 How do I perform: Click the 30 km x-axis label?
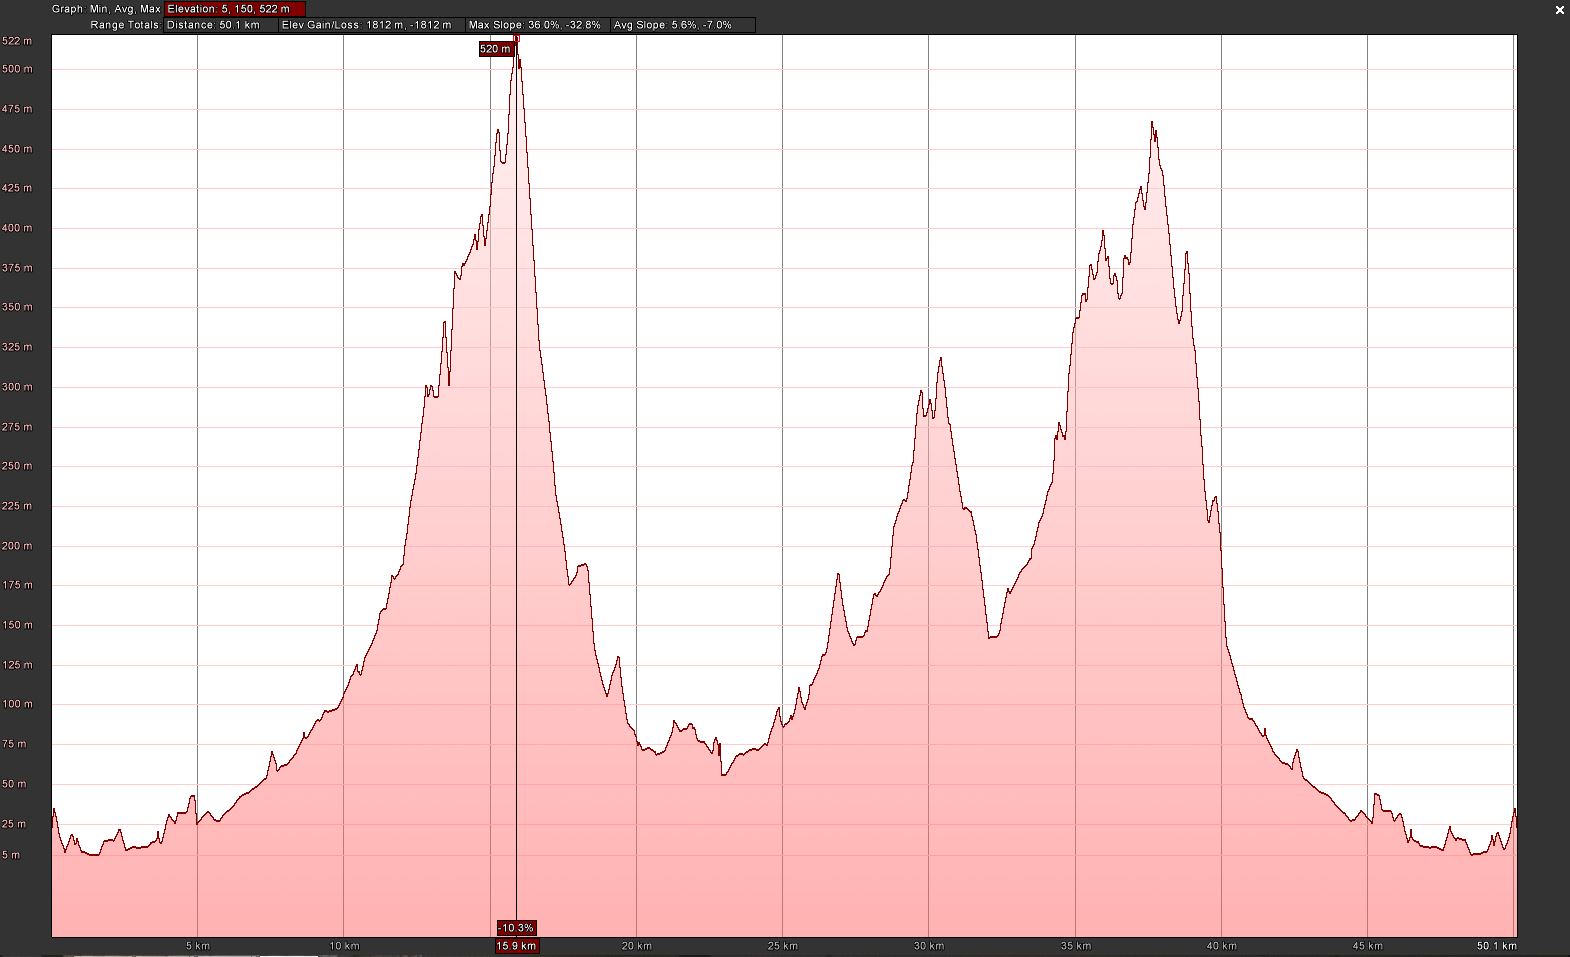click(929, 946)
